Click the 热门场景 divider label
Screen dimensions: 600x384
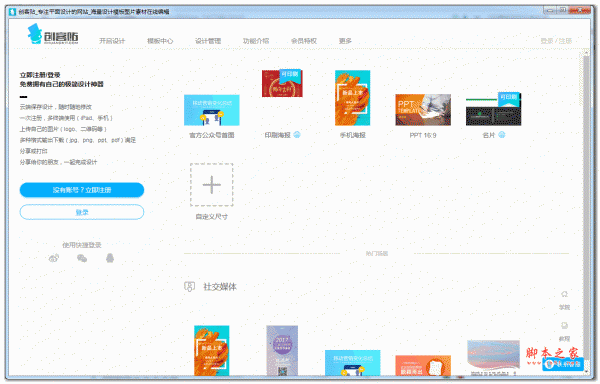pos(377,254)
